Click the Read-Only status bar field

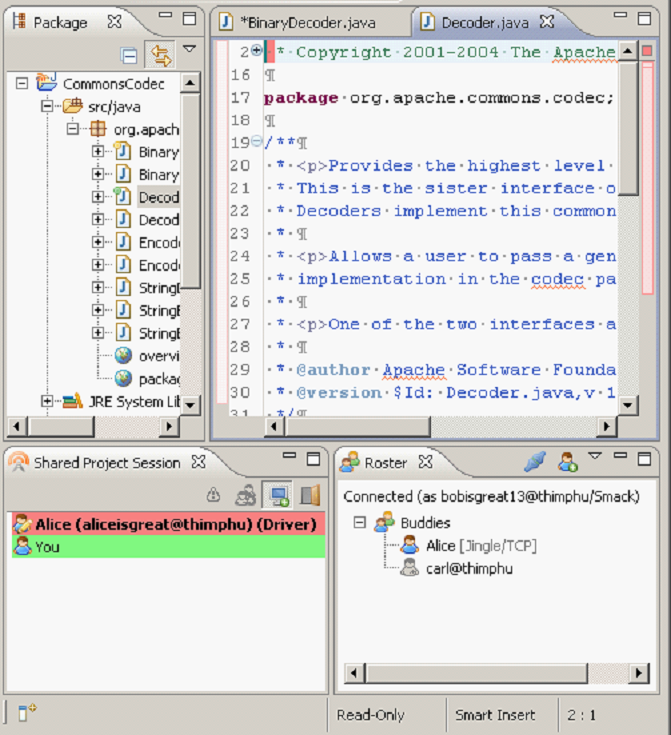click(x=370, y=715)
